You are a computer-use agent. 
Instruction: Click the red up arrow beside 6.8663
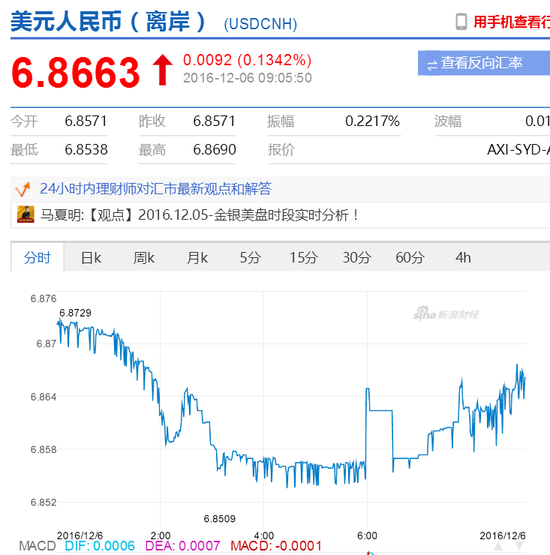[x=162, y=70]
